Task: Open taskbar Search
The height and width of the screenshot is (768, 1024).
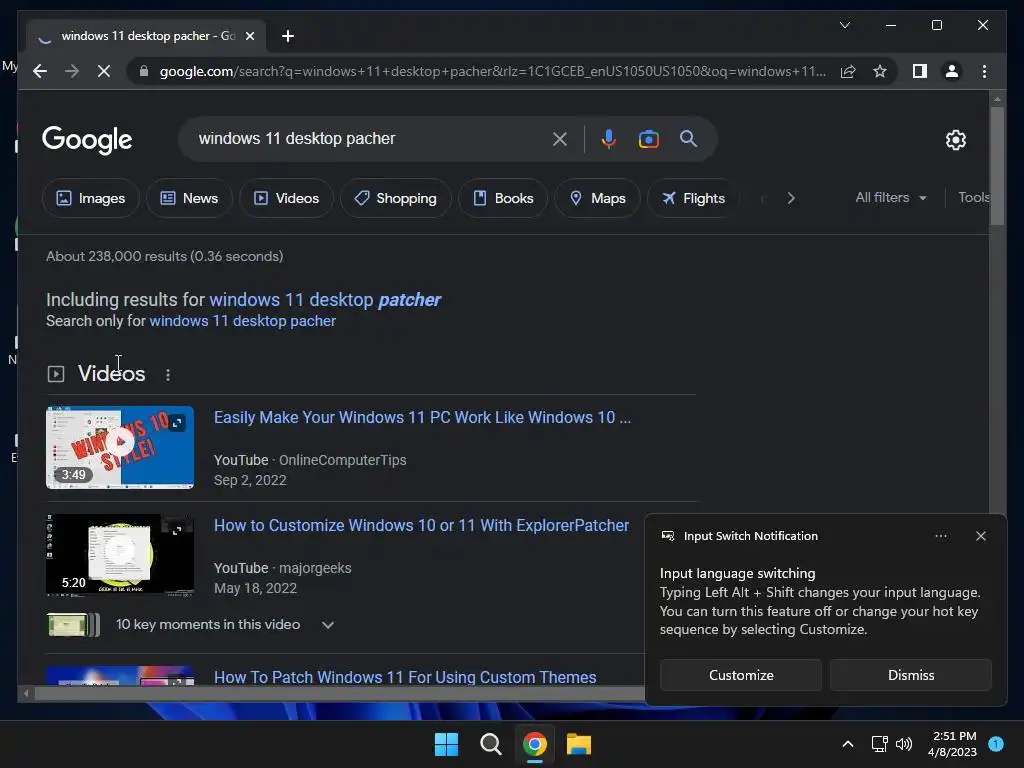Action: point(490,744)
